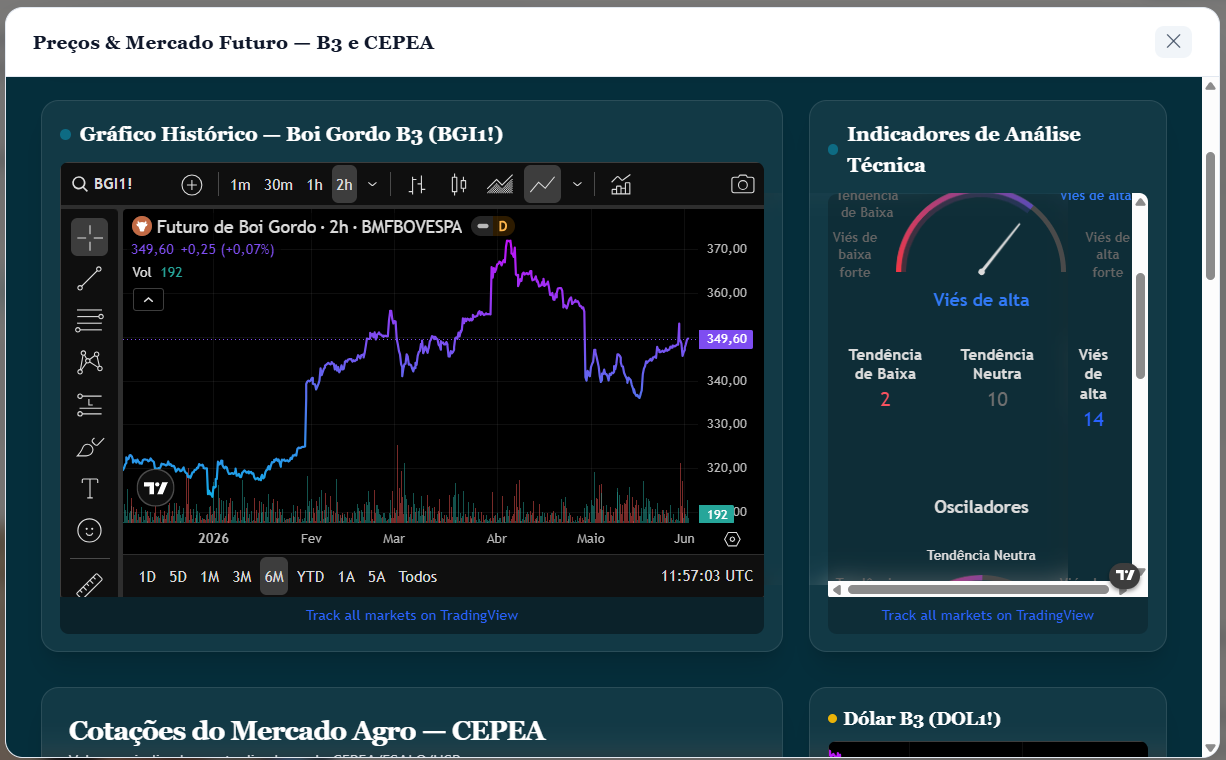Viewport: 1226px width, 760px height.
Task: Set range to 1A
Action: 346,577
